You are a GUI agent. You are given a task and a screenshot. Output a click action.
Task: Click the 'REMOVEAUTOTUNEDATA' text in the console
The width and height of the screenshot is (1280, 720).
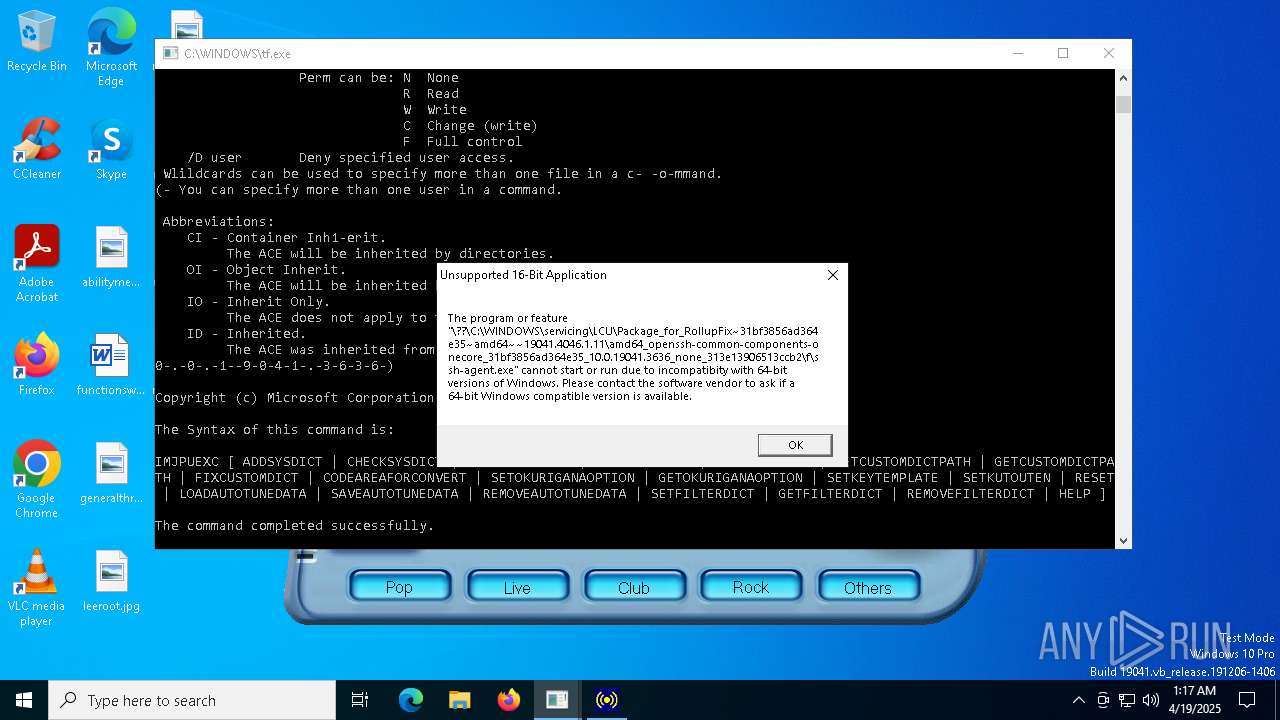[555, 494]
